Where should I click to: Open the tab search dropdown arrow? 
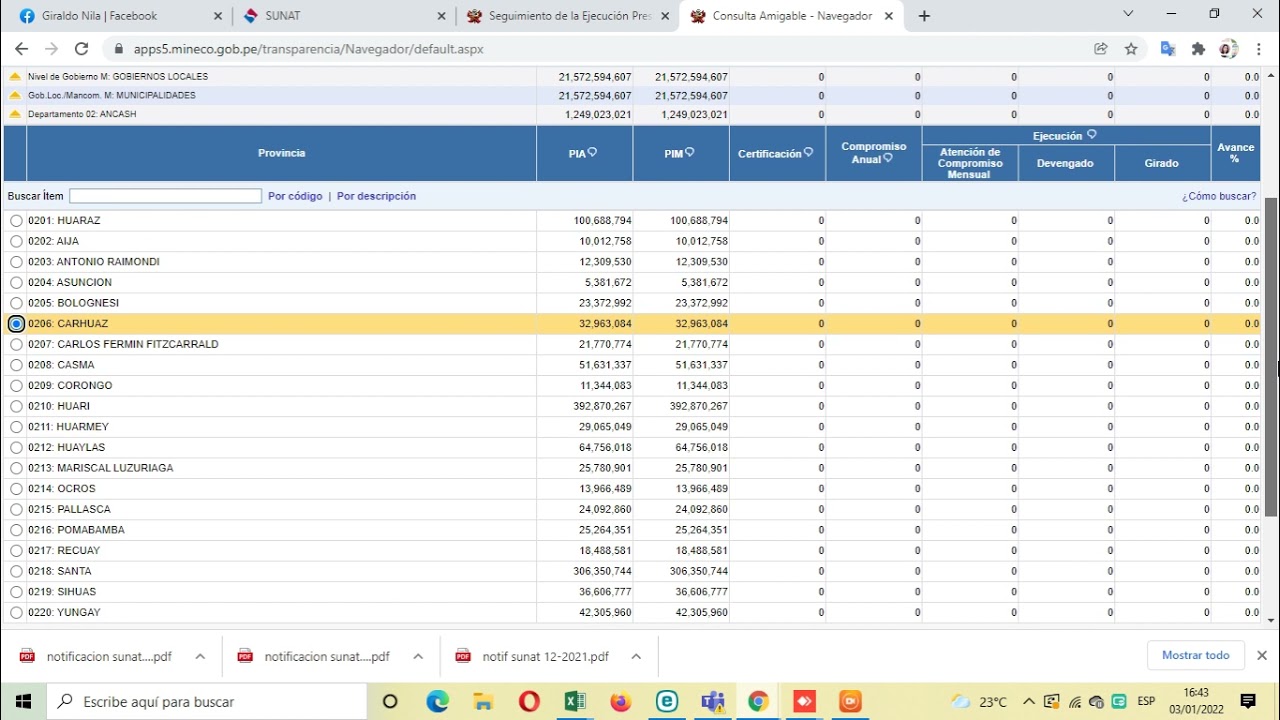click(1128, 14)
